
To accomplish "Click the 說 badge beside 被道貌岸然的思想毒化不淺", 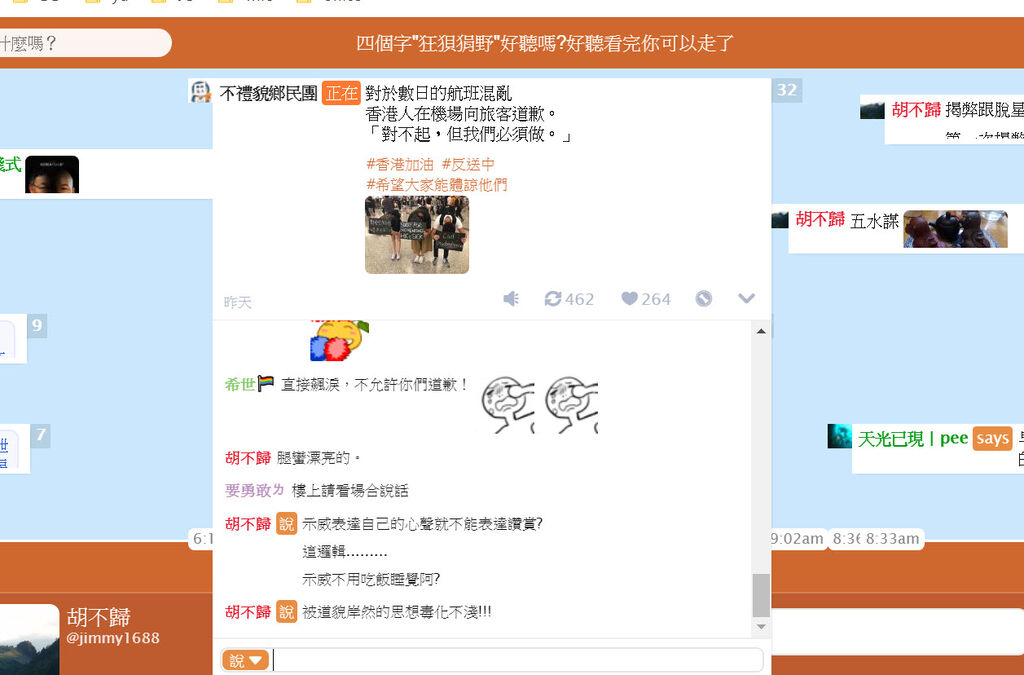I will [x=287, y=612].
